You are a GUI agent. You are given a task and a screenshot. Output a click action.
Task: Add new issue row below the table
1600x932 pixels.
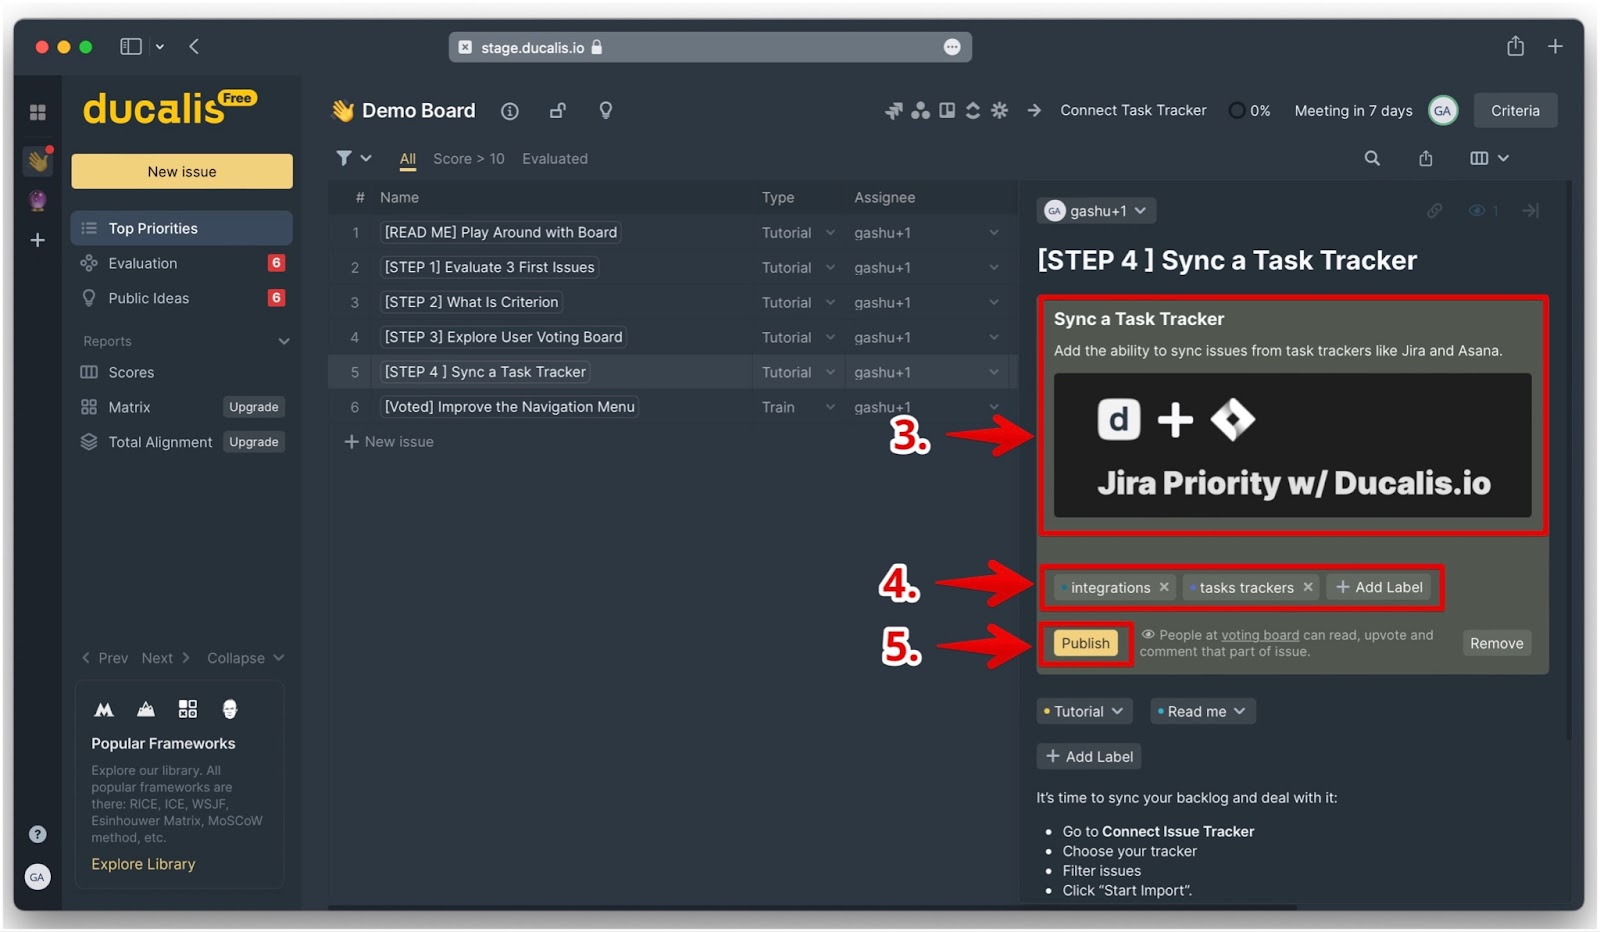[x=390, y=441]
